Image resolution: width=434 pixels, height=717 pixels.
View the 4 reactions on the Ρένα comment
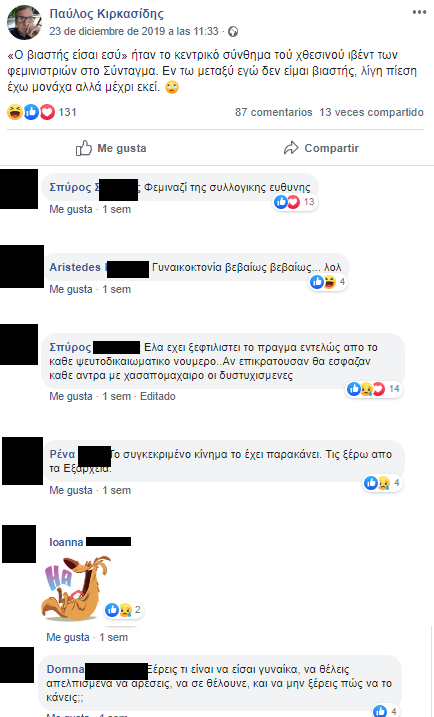tap(383, 483)
